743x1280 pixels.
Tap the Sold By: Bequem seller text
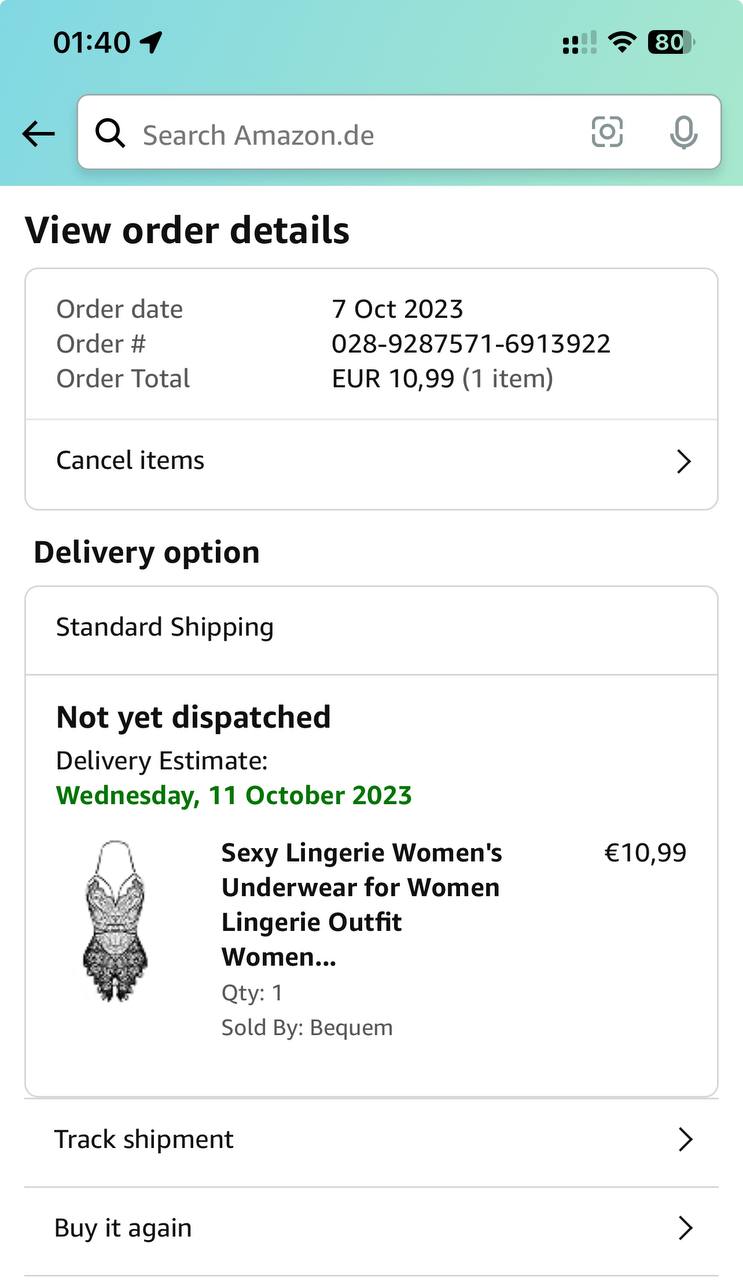coord(307,1028)
